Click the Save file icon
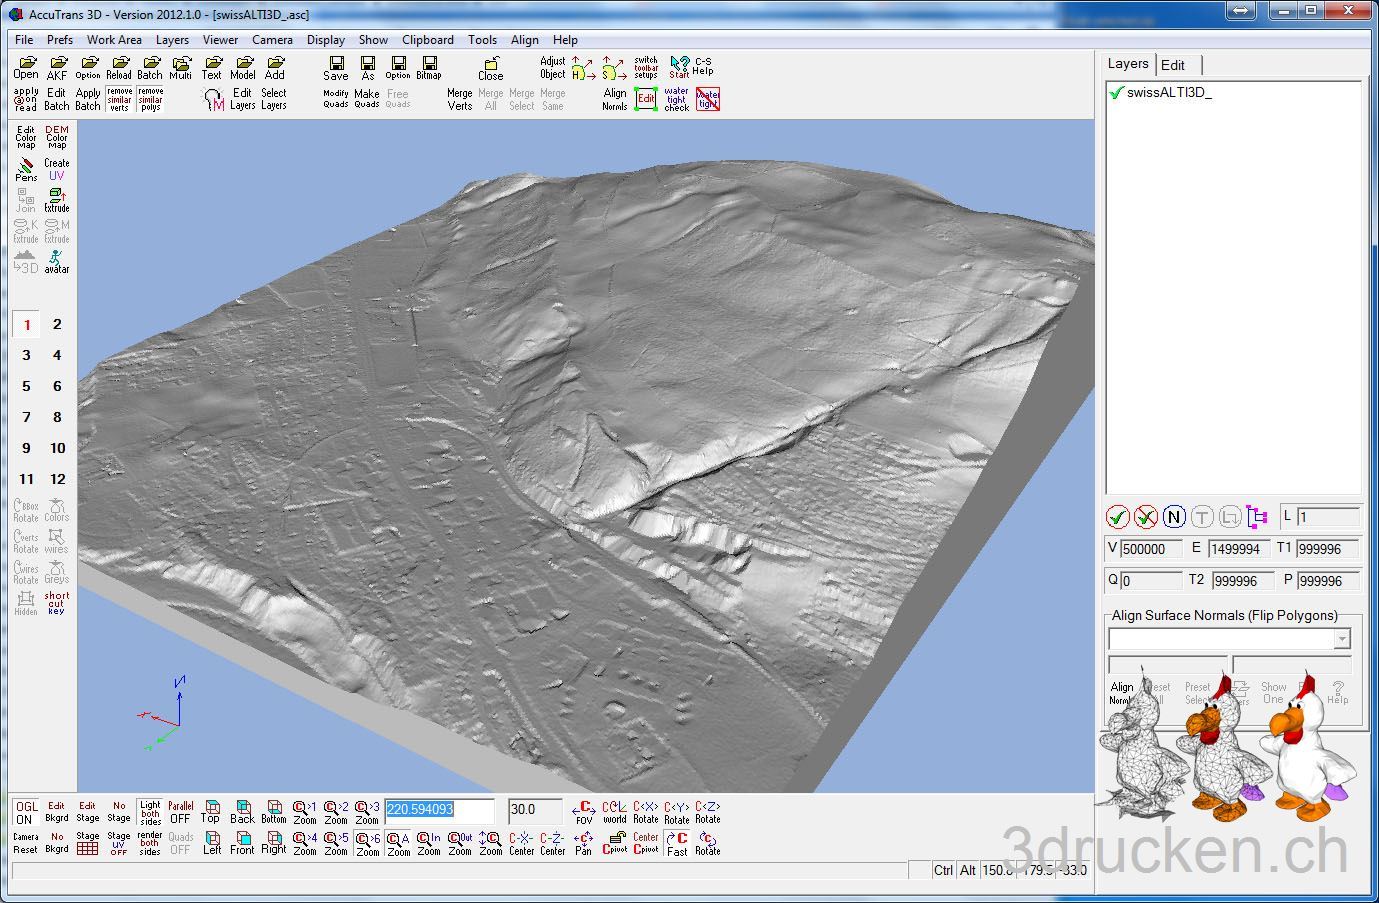 [x=336, y=68]
